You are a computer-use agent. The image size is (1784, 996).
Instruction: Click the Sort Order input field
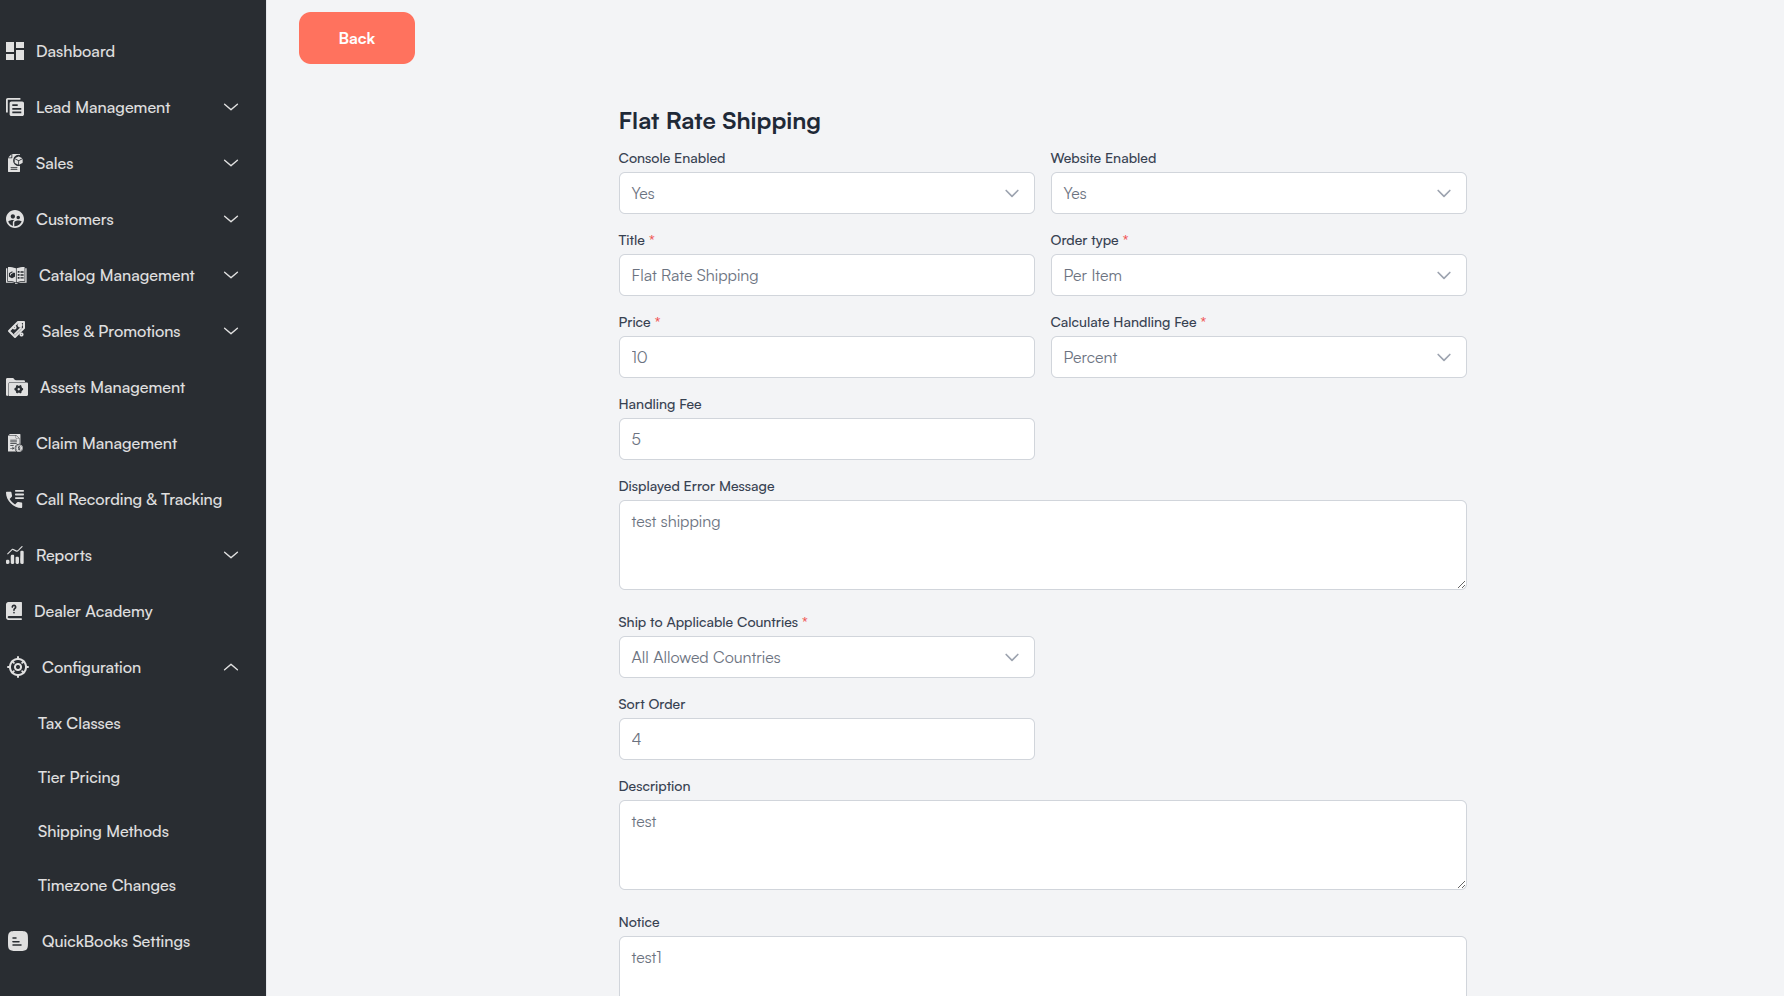click(x=826, y=739)
